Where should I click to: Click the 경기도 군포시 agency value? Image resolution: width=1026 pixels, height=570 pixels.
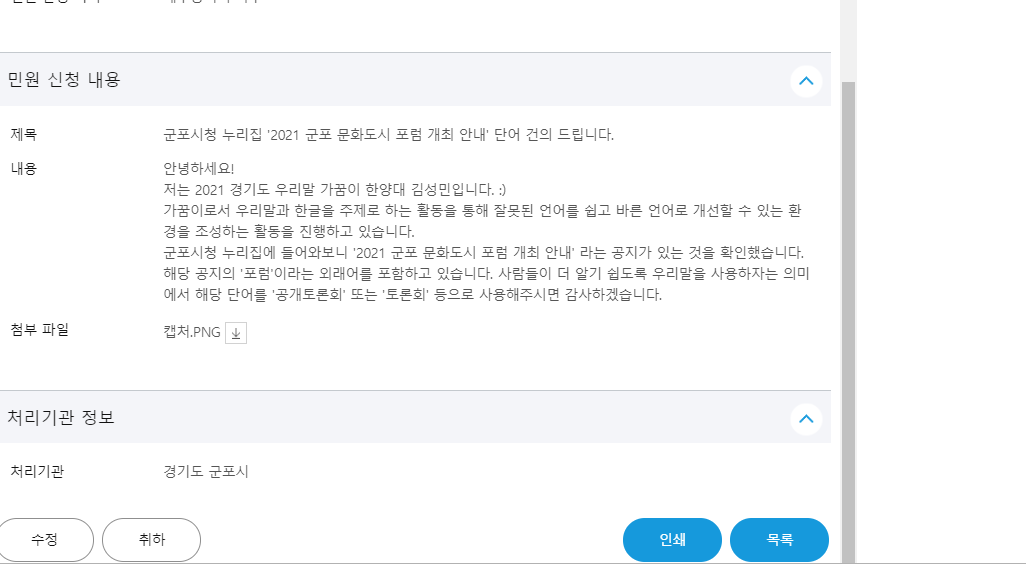tap(206, 471)
